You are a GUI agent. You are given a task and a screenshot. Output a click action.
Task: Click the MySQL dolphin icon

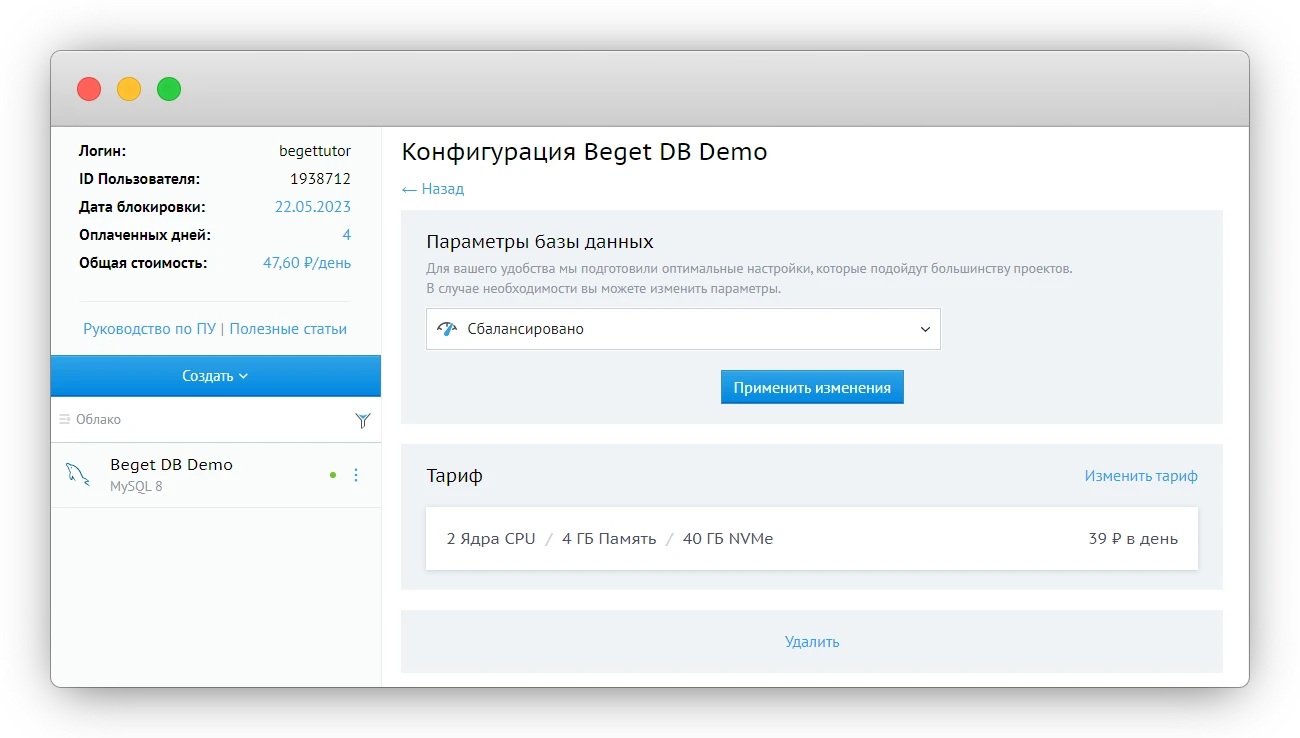(77, 475)
